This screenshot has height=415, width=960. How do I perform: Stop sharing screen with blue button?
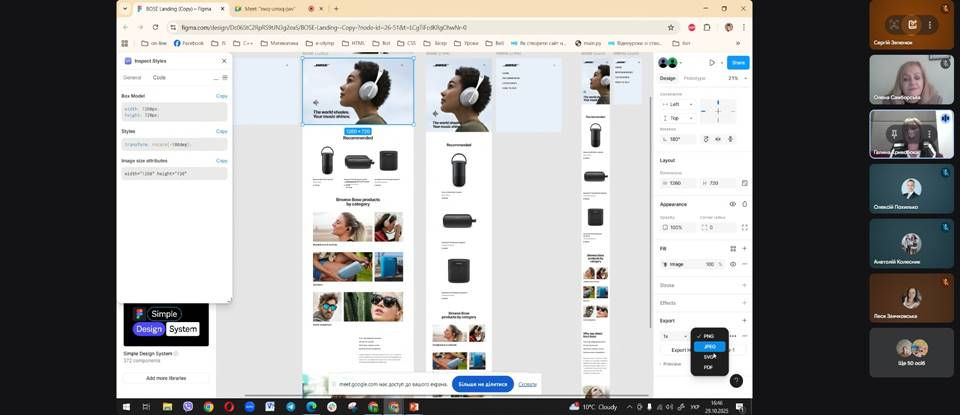click(482, 384)
